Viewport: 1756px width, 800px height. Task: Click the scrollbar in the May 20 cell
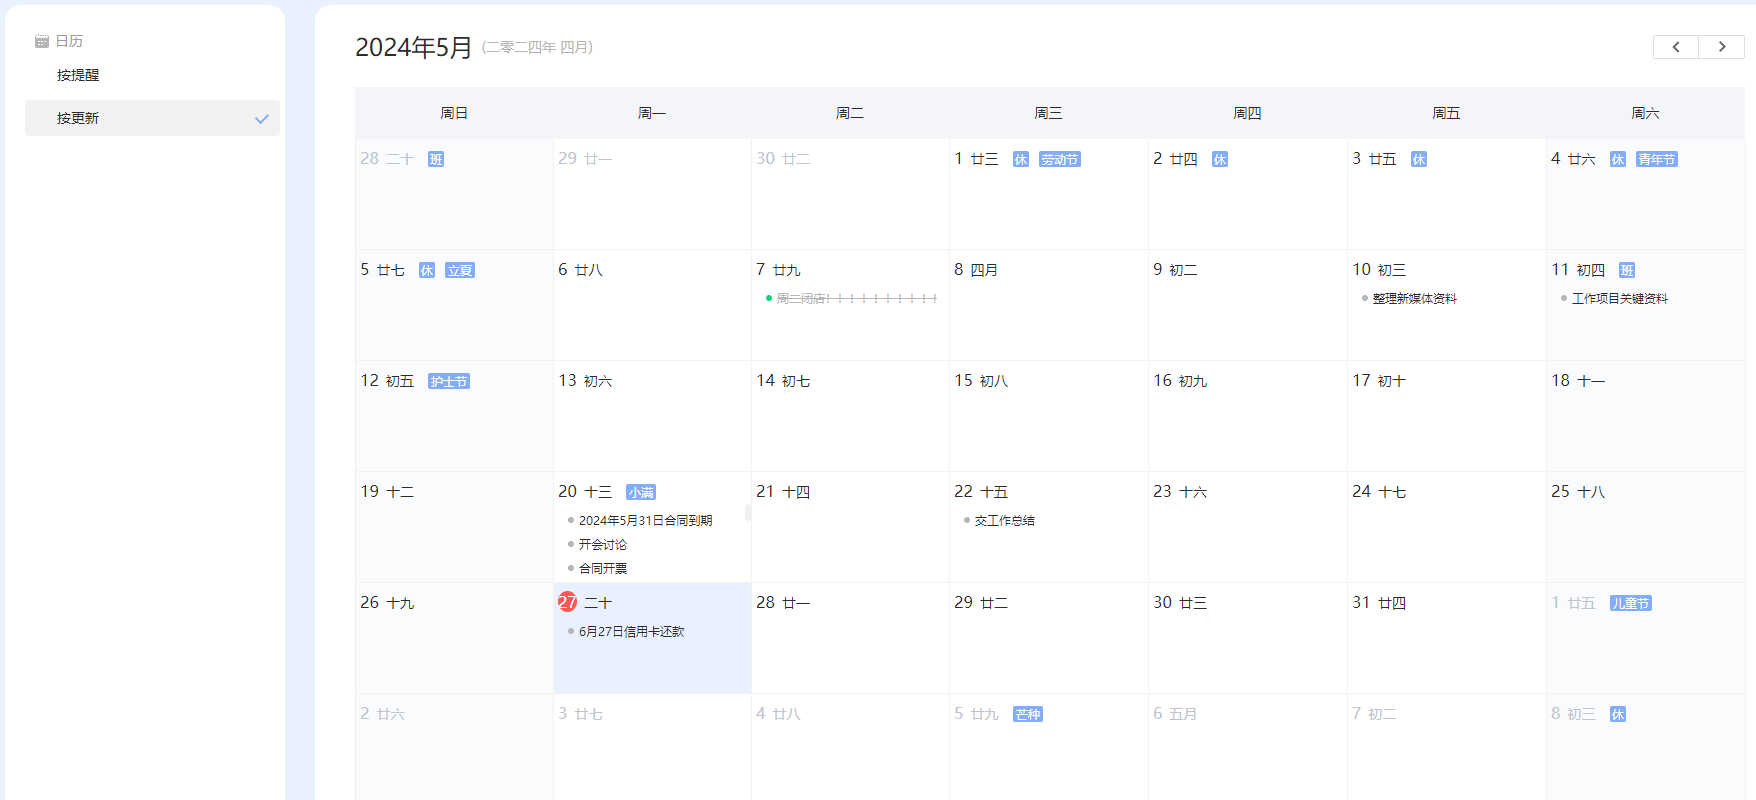click(748, 513)
